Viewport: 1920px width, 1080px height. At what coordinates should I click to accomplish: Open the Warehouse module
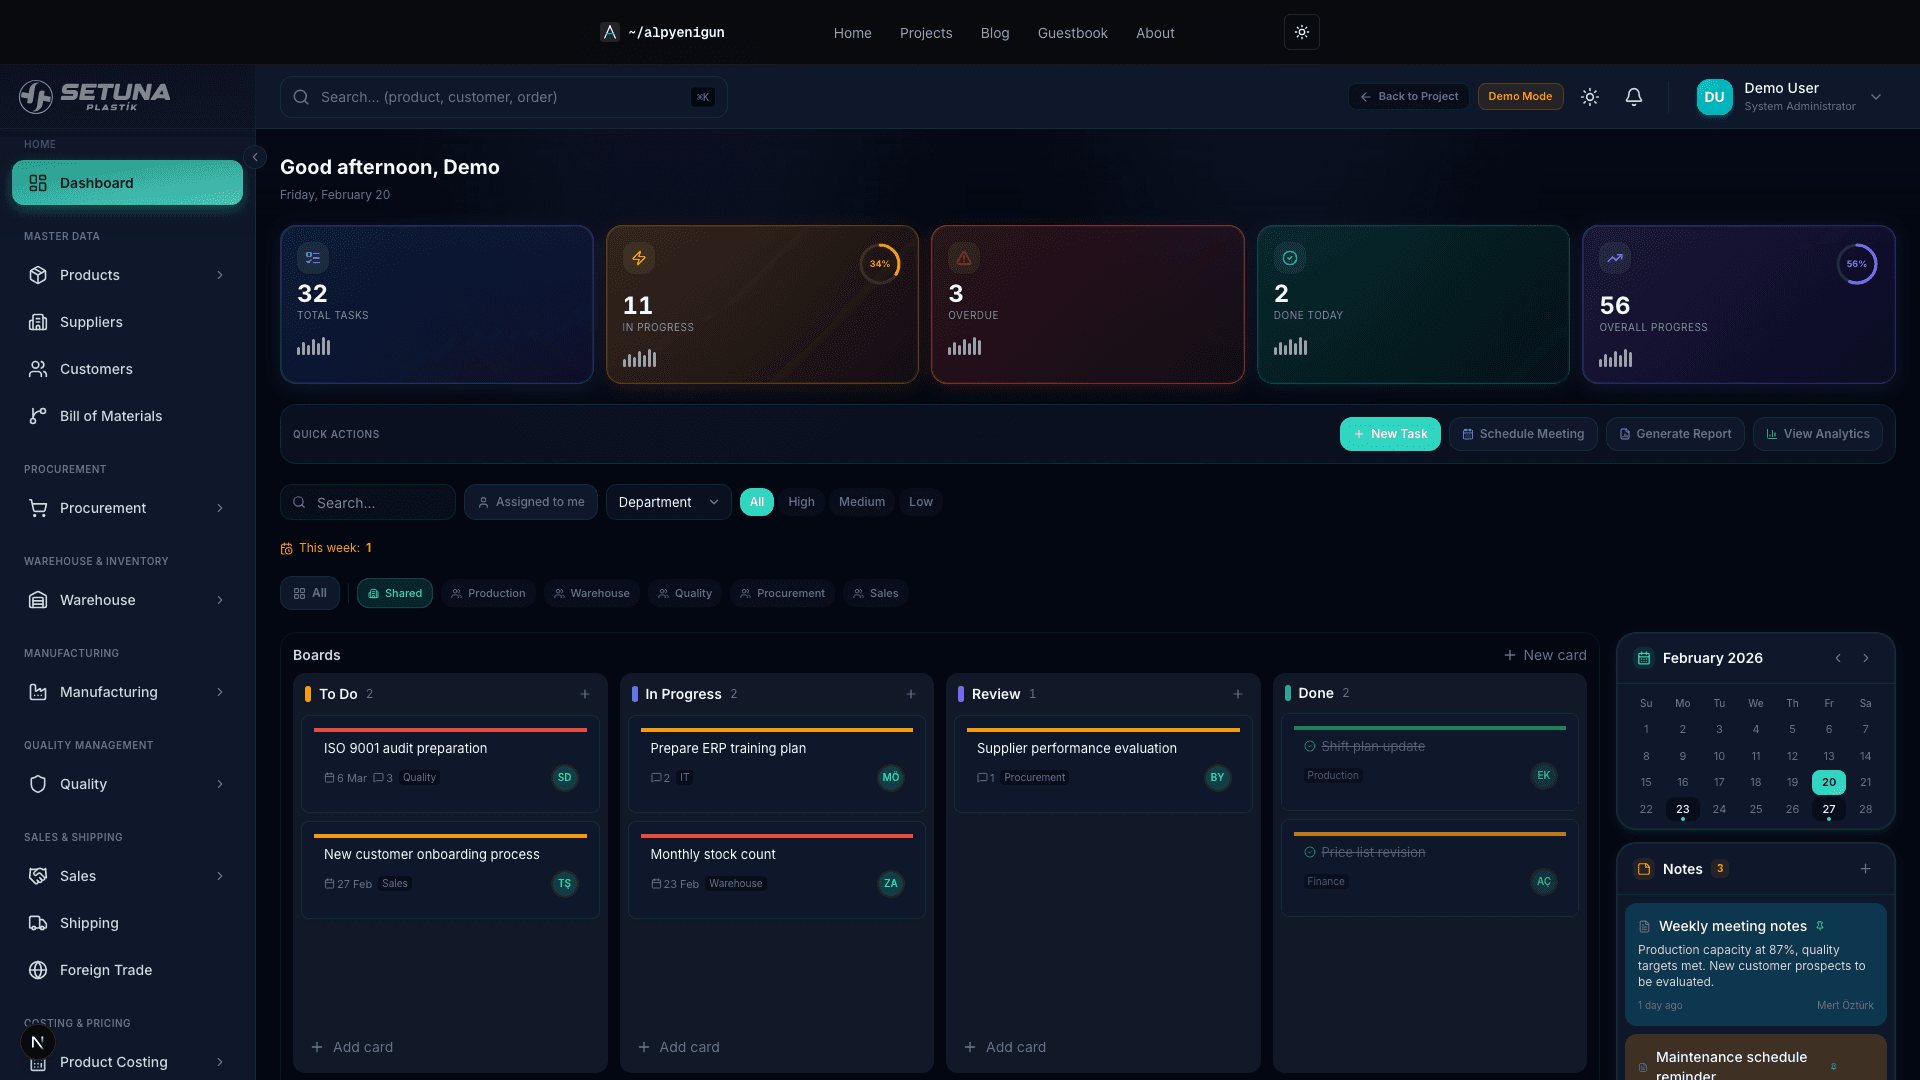pyautogui.click(x=96, y=600)
